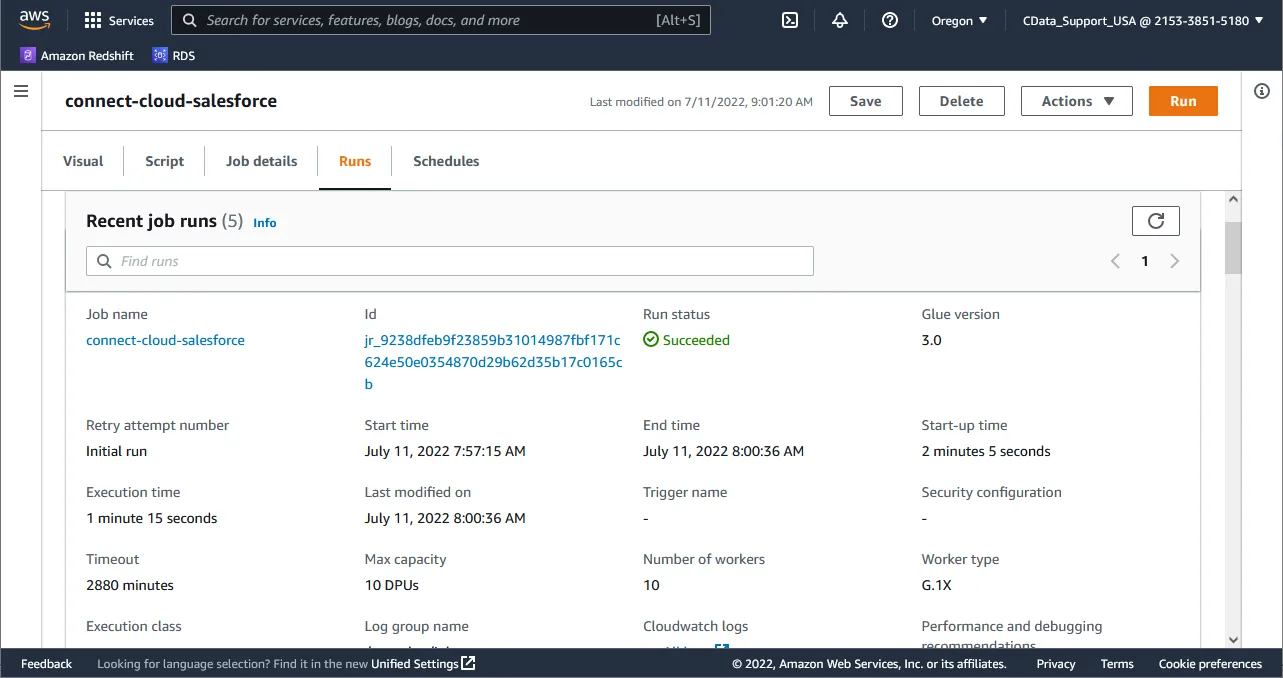Refresh the recent job runs list
The height and width of the screenshot is (678, 1283).
click(1155, 221)
